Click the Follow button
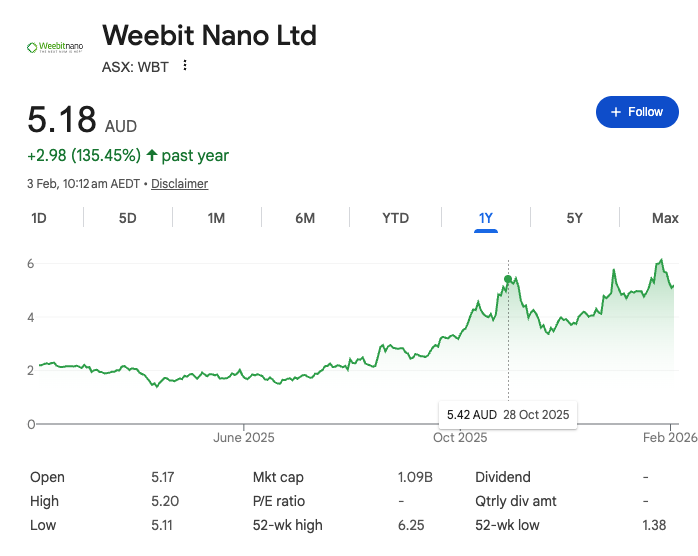Viewport: 698px width, 556px height. 637,112
